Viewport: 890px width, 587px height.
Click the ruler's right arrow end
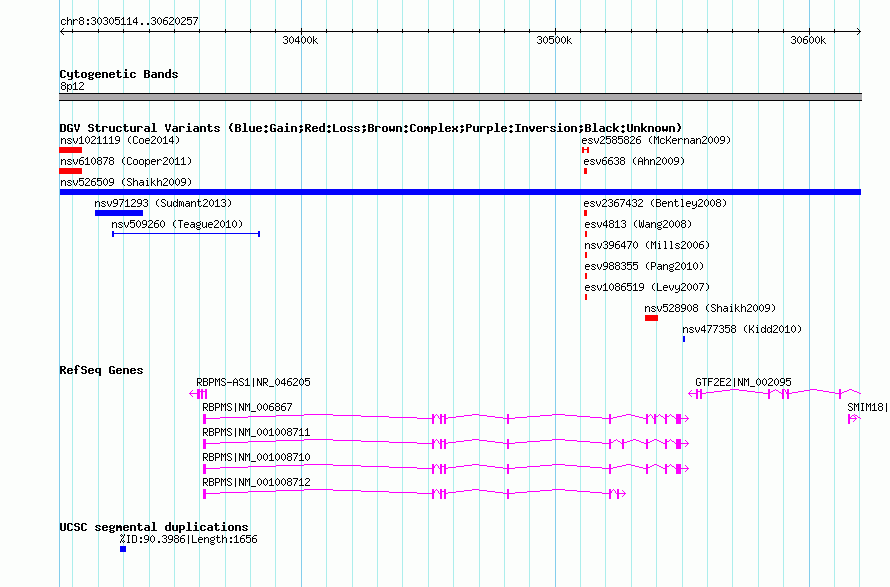[x=859, y=31]
